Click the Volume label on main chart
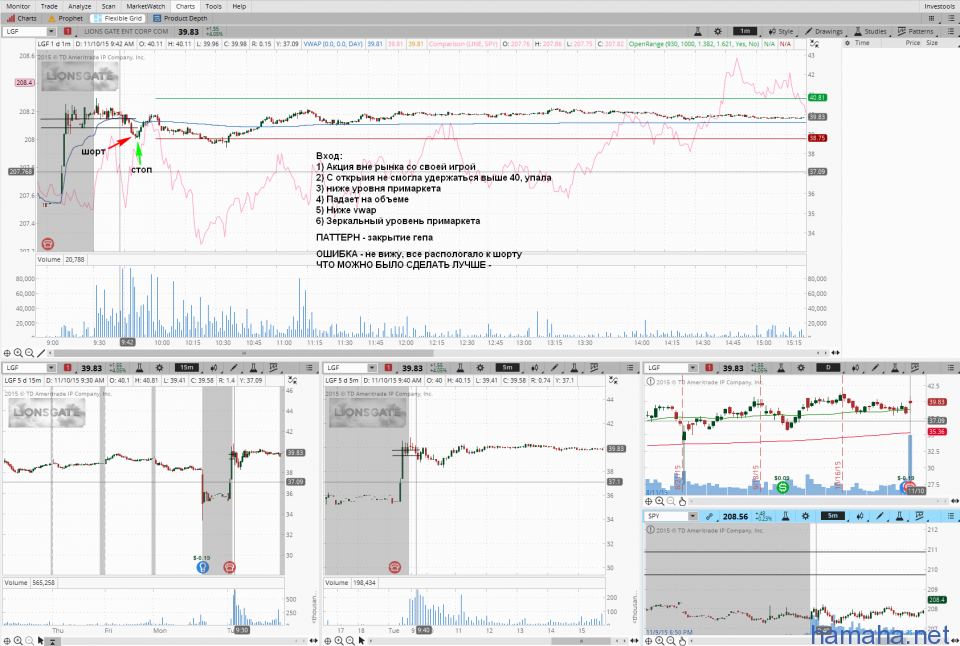The image size is (960, 646). coord(49,260)
